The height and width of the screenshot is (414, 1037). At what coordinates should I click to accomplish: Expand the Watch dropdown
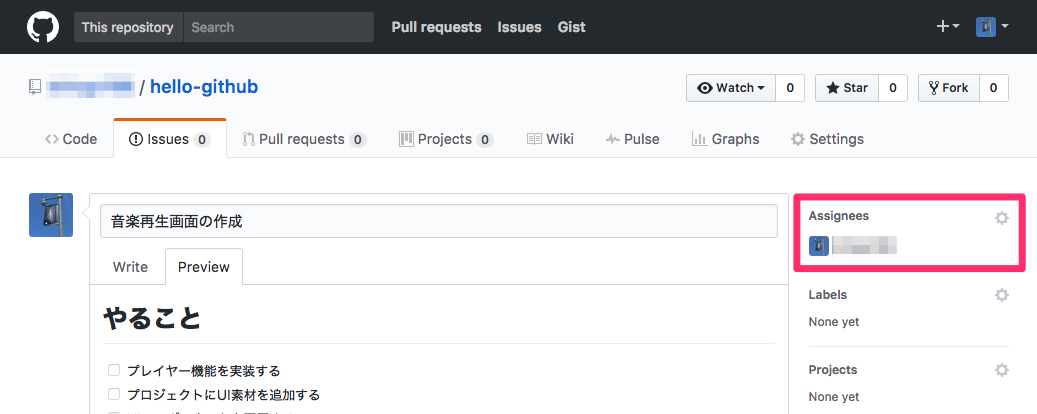point(731,88)
